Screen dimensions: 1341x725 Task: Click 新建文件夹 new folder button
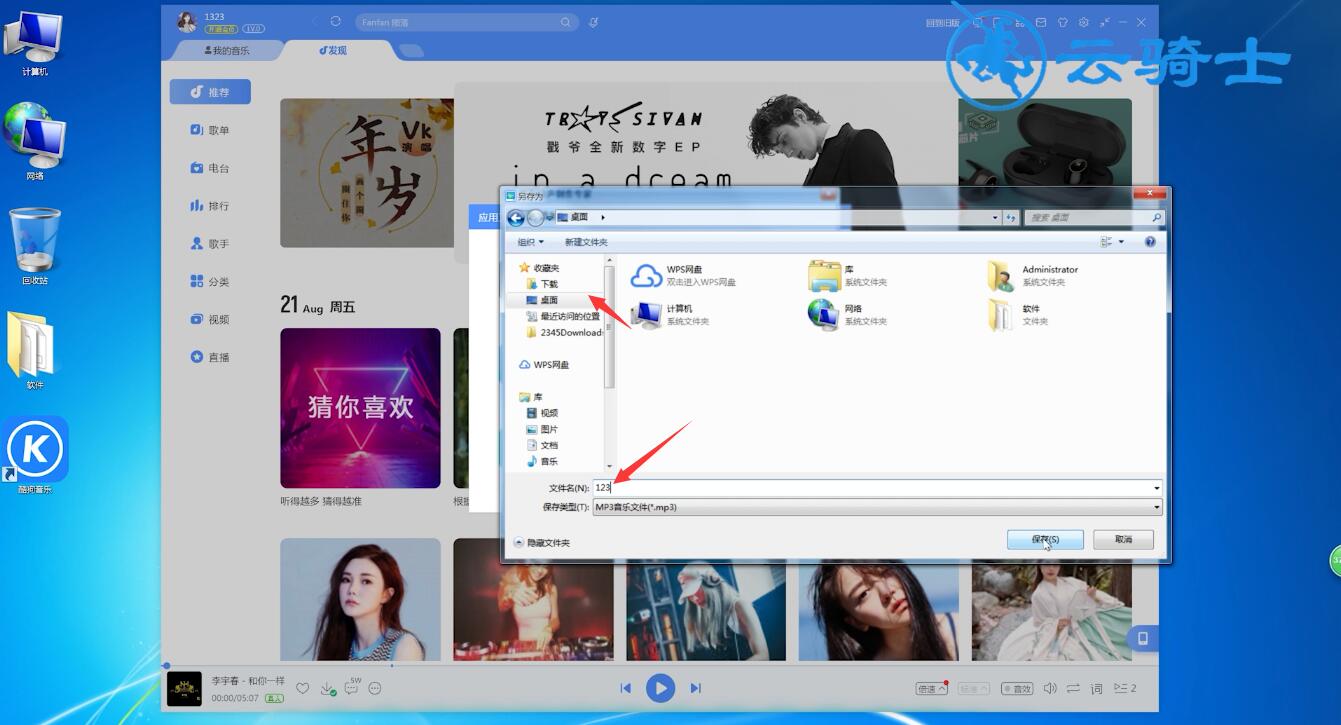pos(586,242)
